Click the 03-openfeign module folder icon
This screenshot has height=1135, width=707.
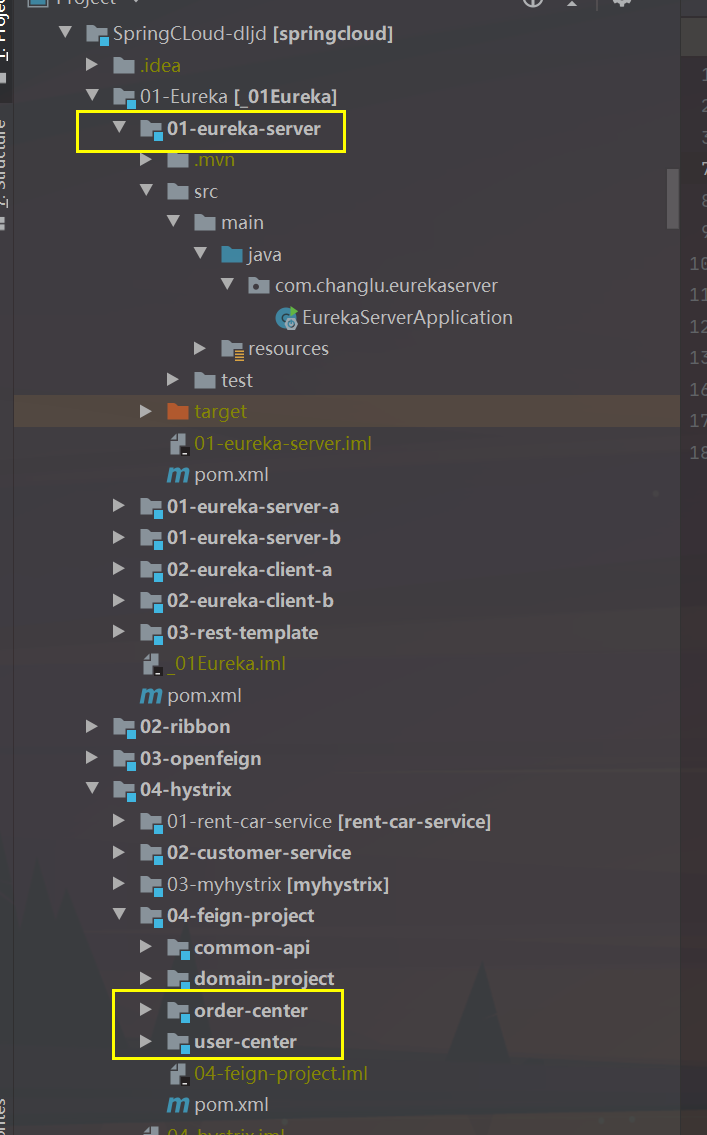click(124, 760)
